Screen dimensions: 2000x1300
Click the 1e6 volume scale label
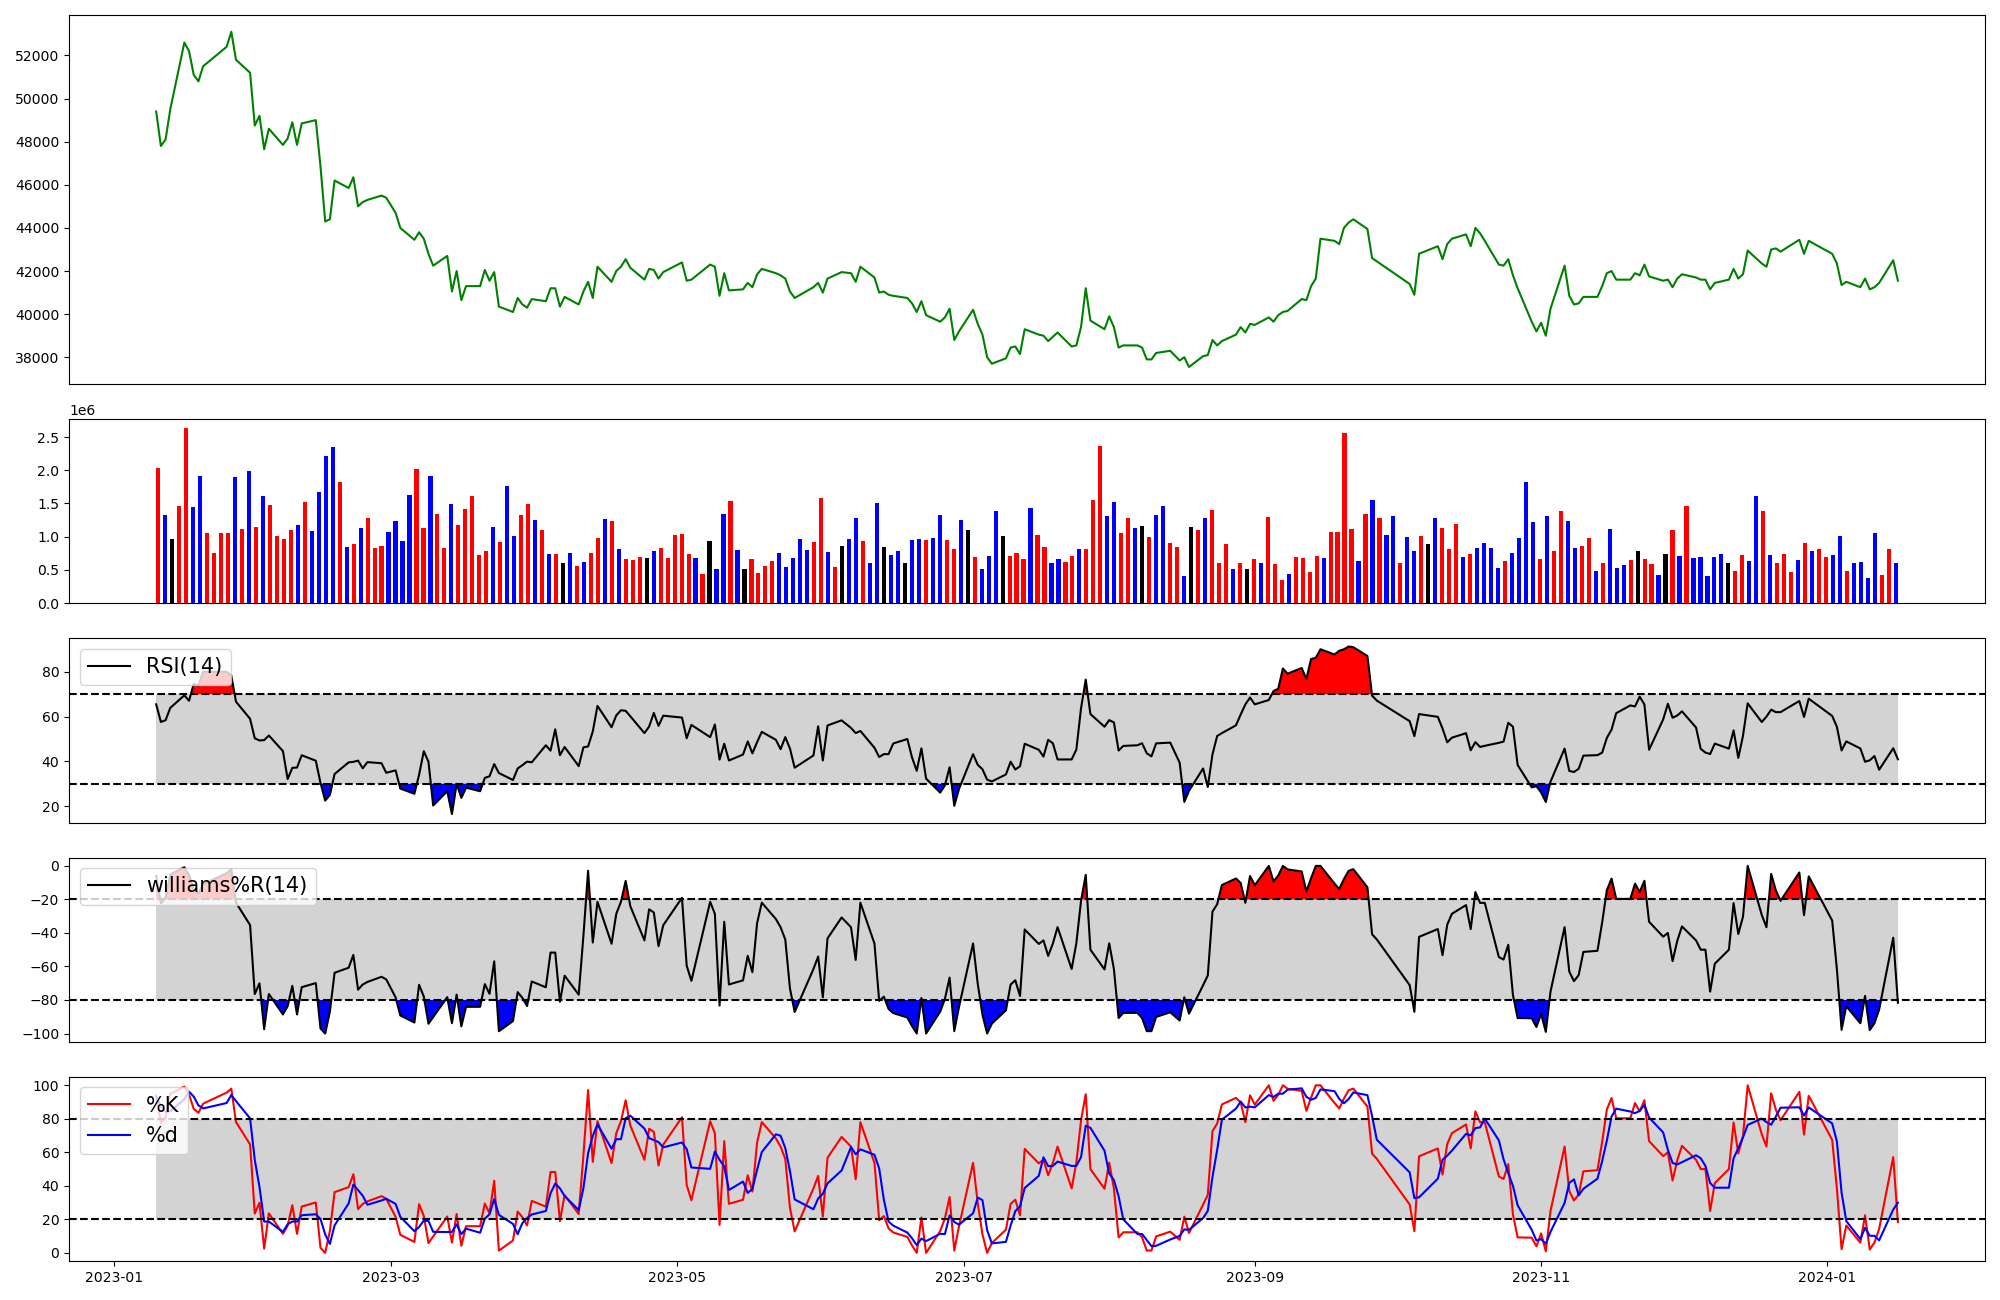[82, 411]
